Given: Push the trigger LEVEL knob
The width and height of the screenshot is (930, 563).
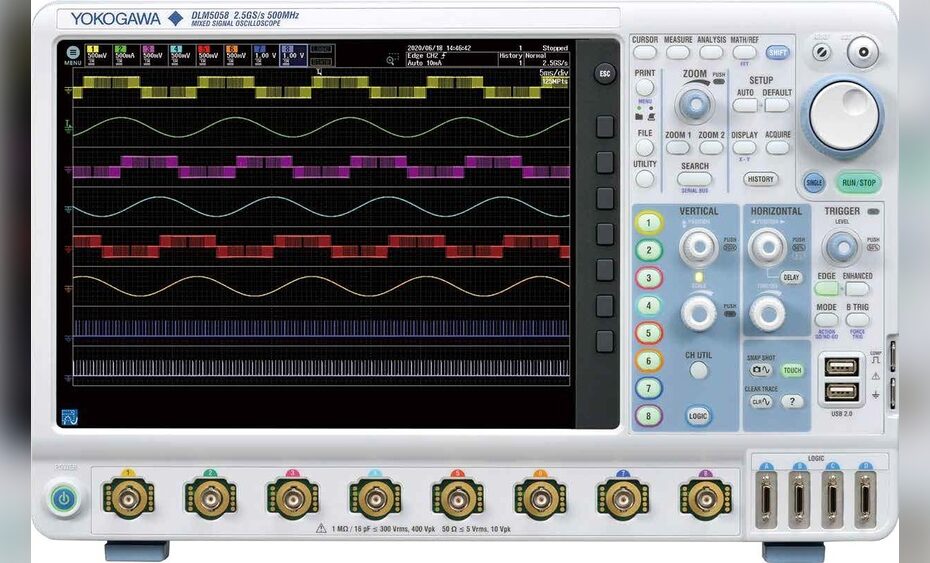Looking at the screenshot, I should tap(842, 247).
